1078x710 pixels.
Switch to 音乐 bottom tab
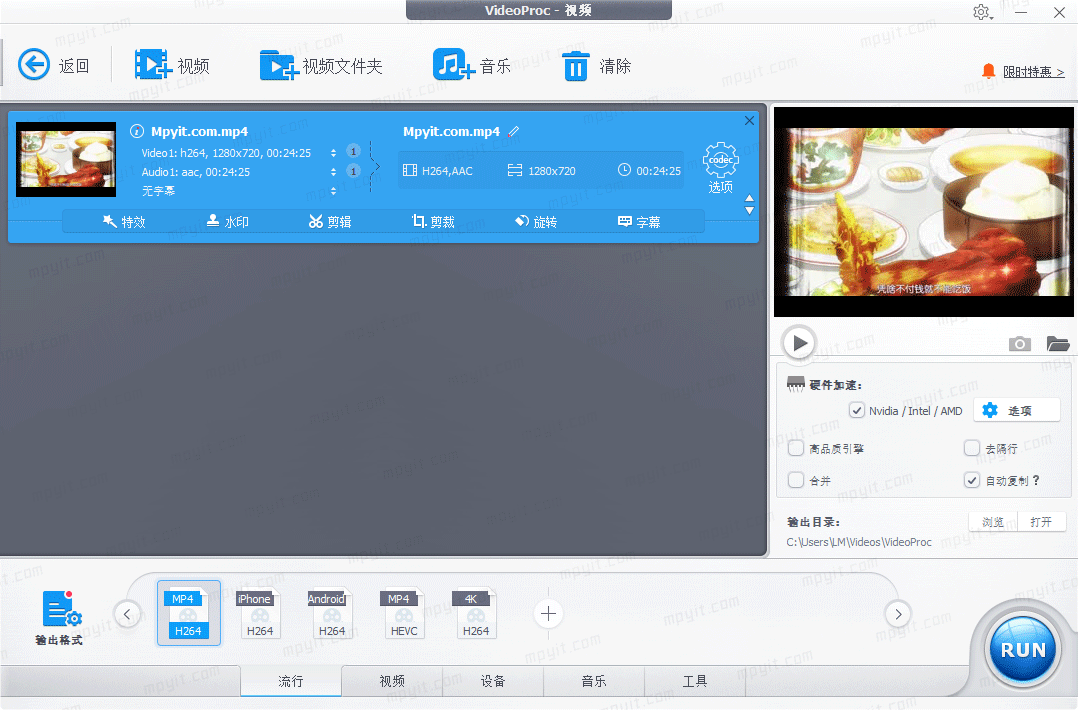coord(594,680)
